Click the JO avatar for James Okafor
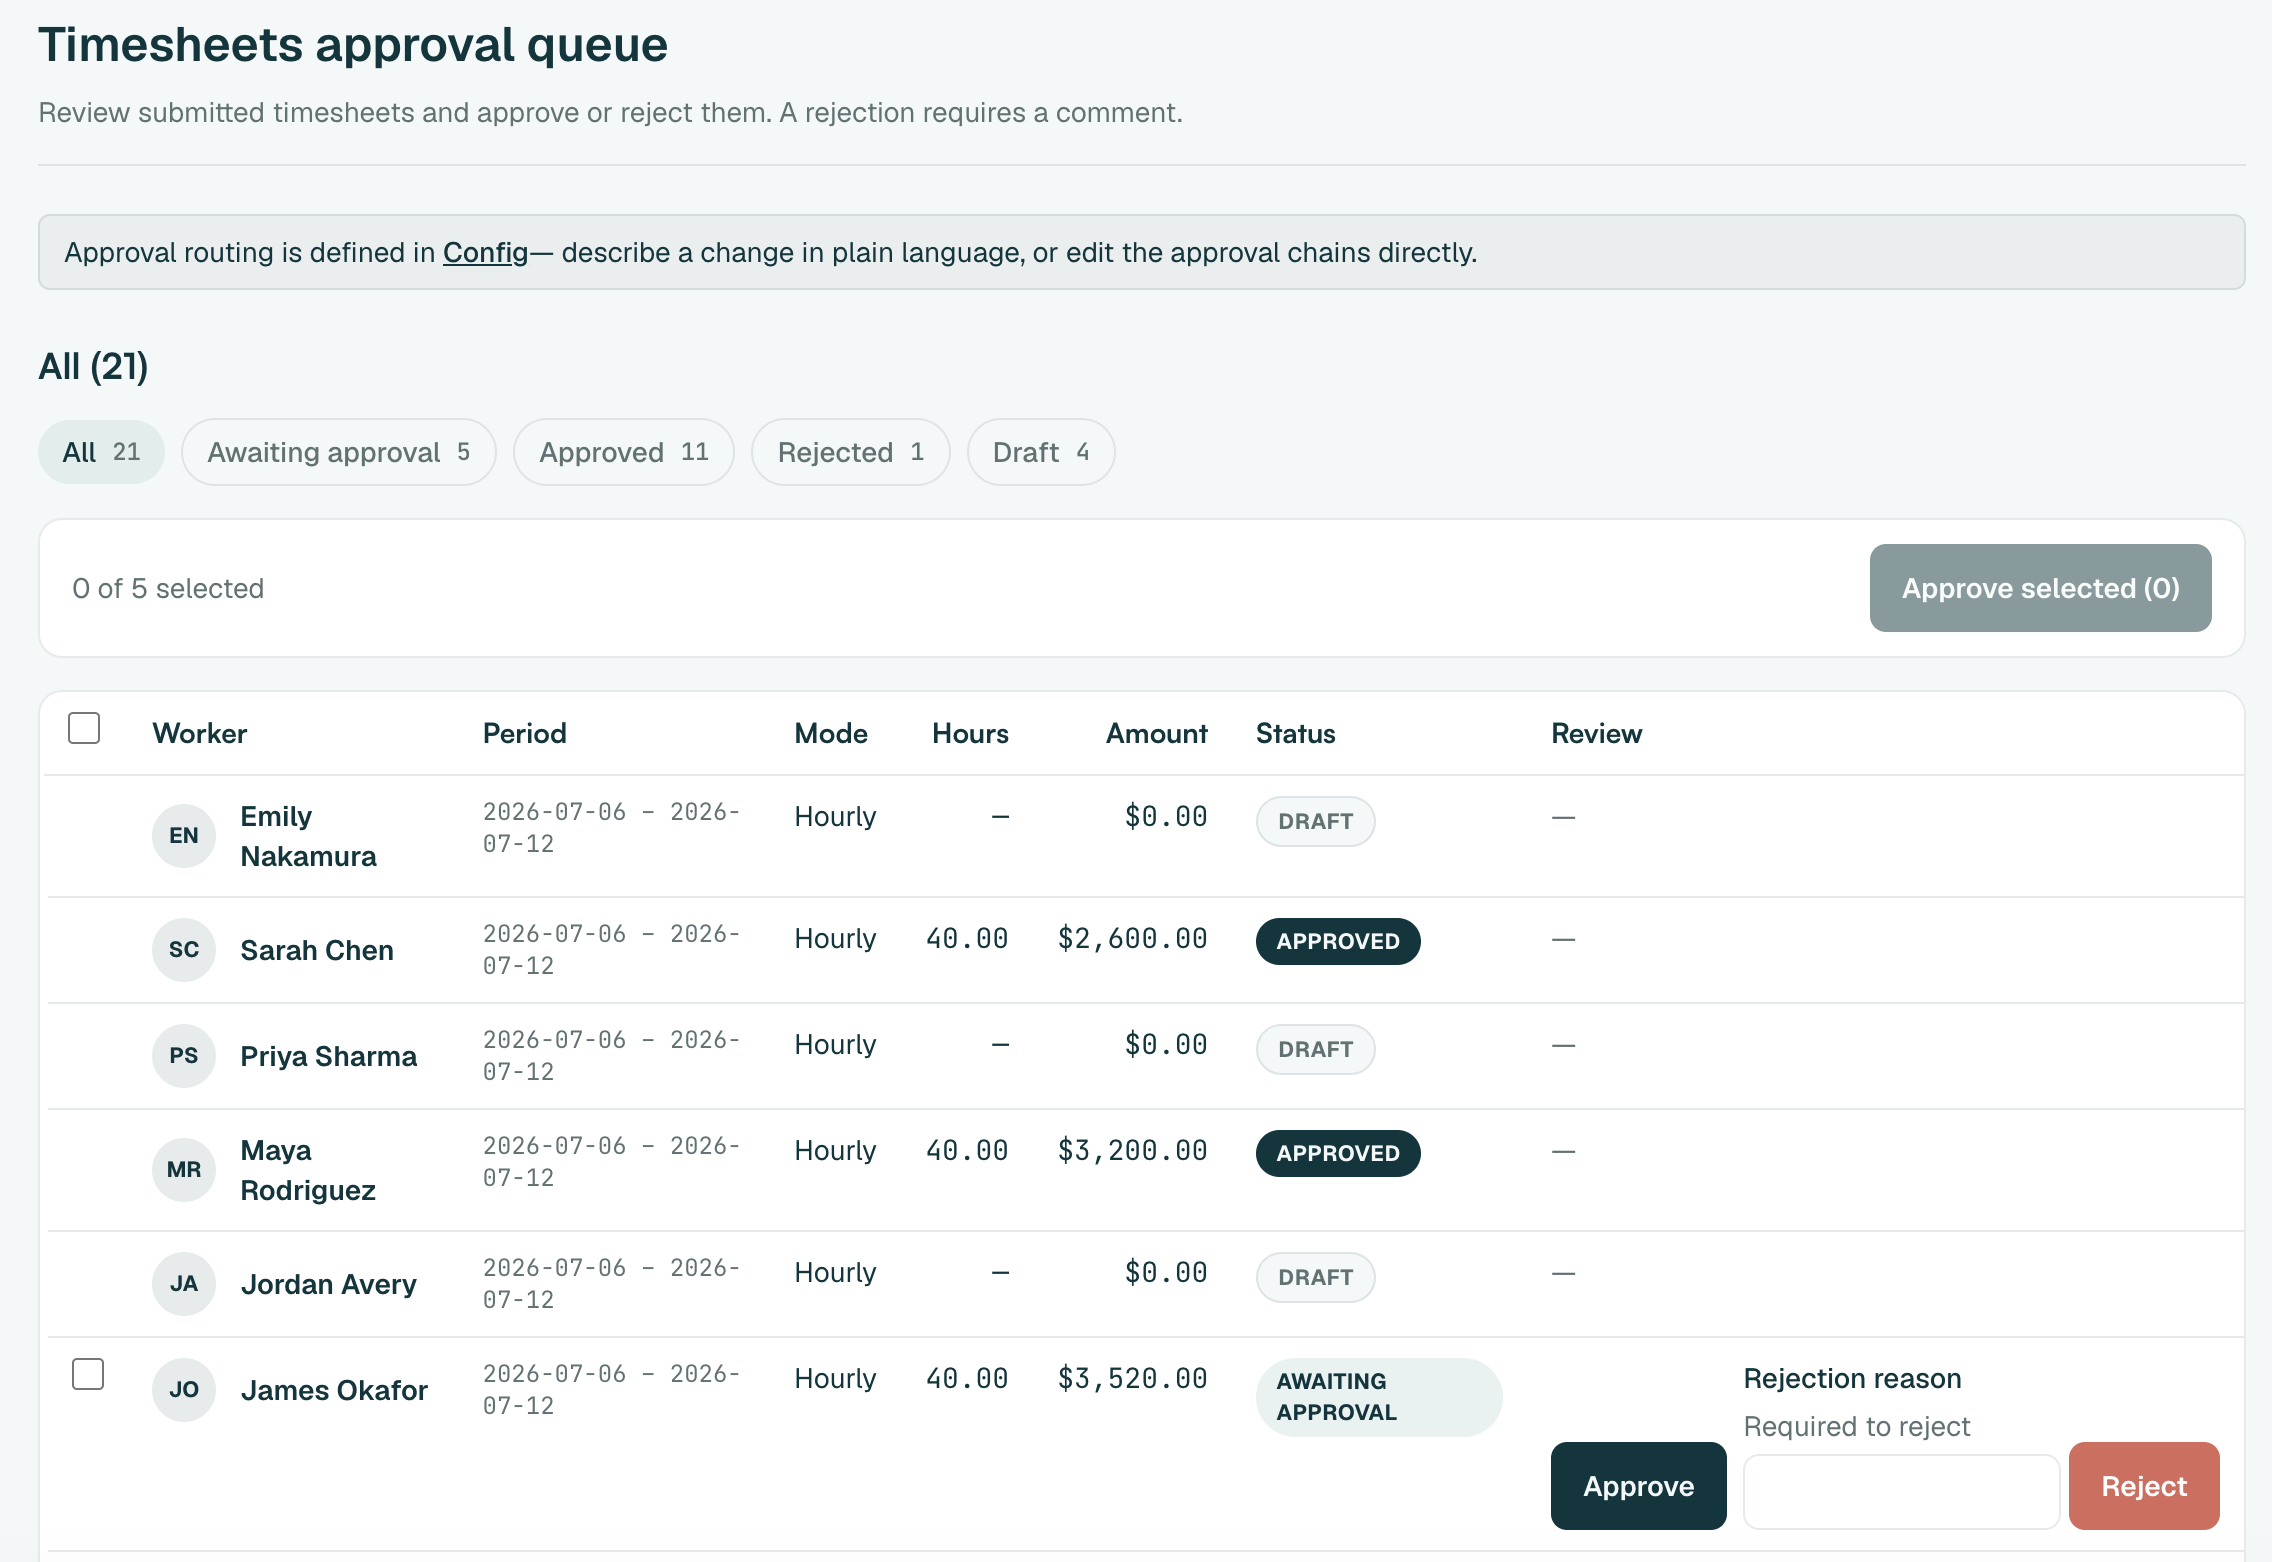 [x=184, y=1390]
